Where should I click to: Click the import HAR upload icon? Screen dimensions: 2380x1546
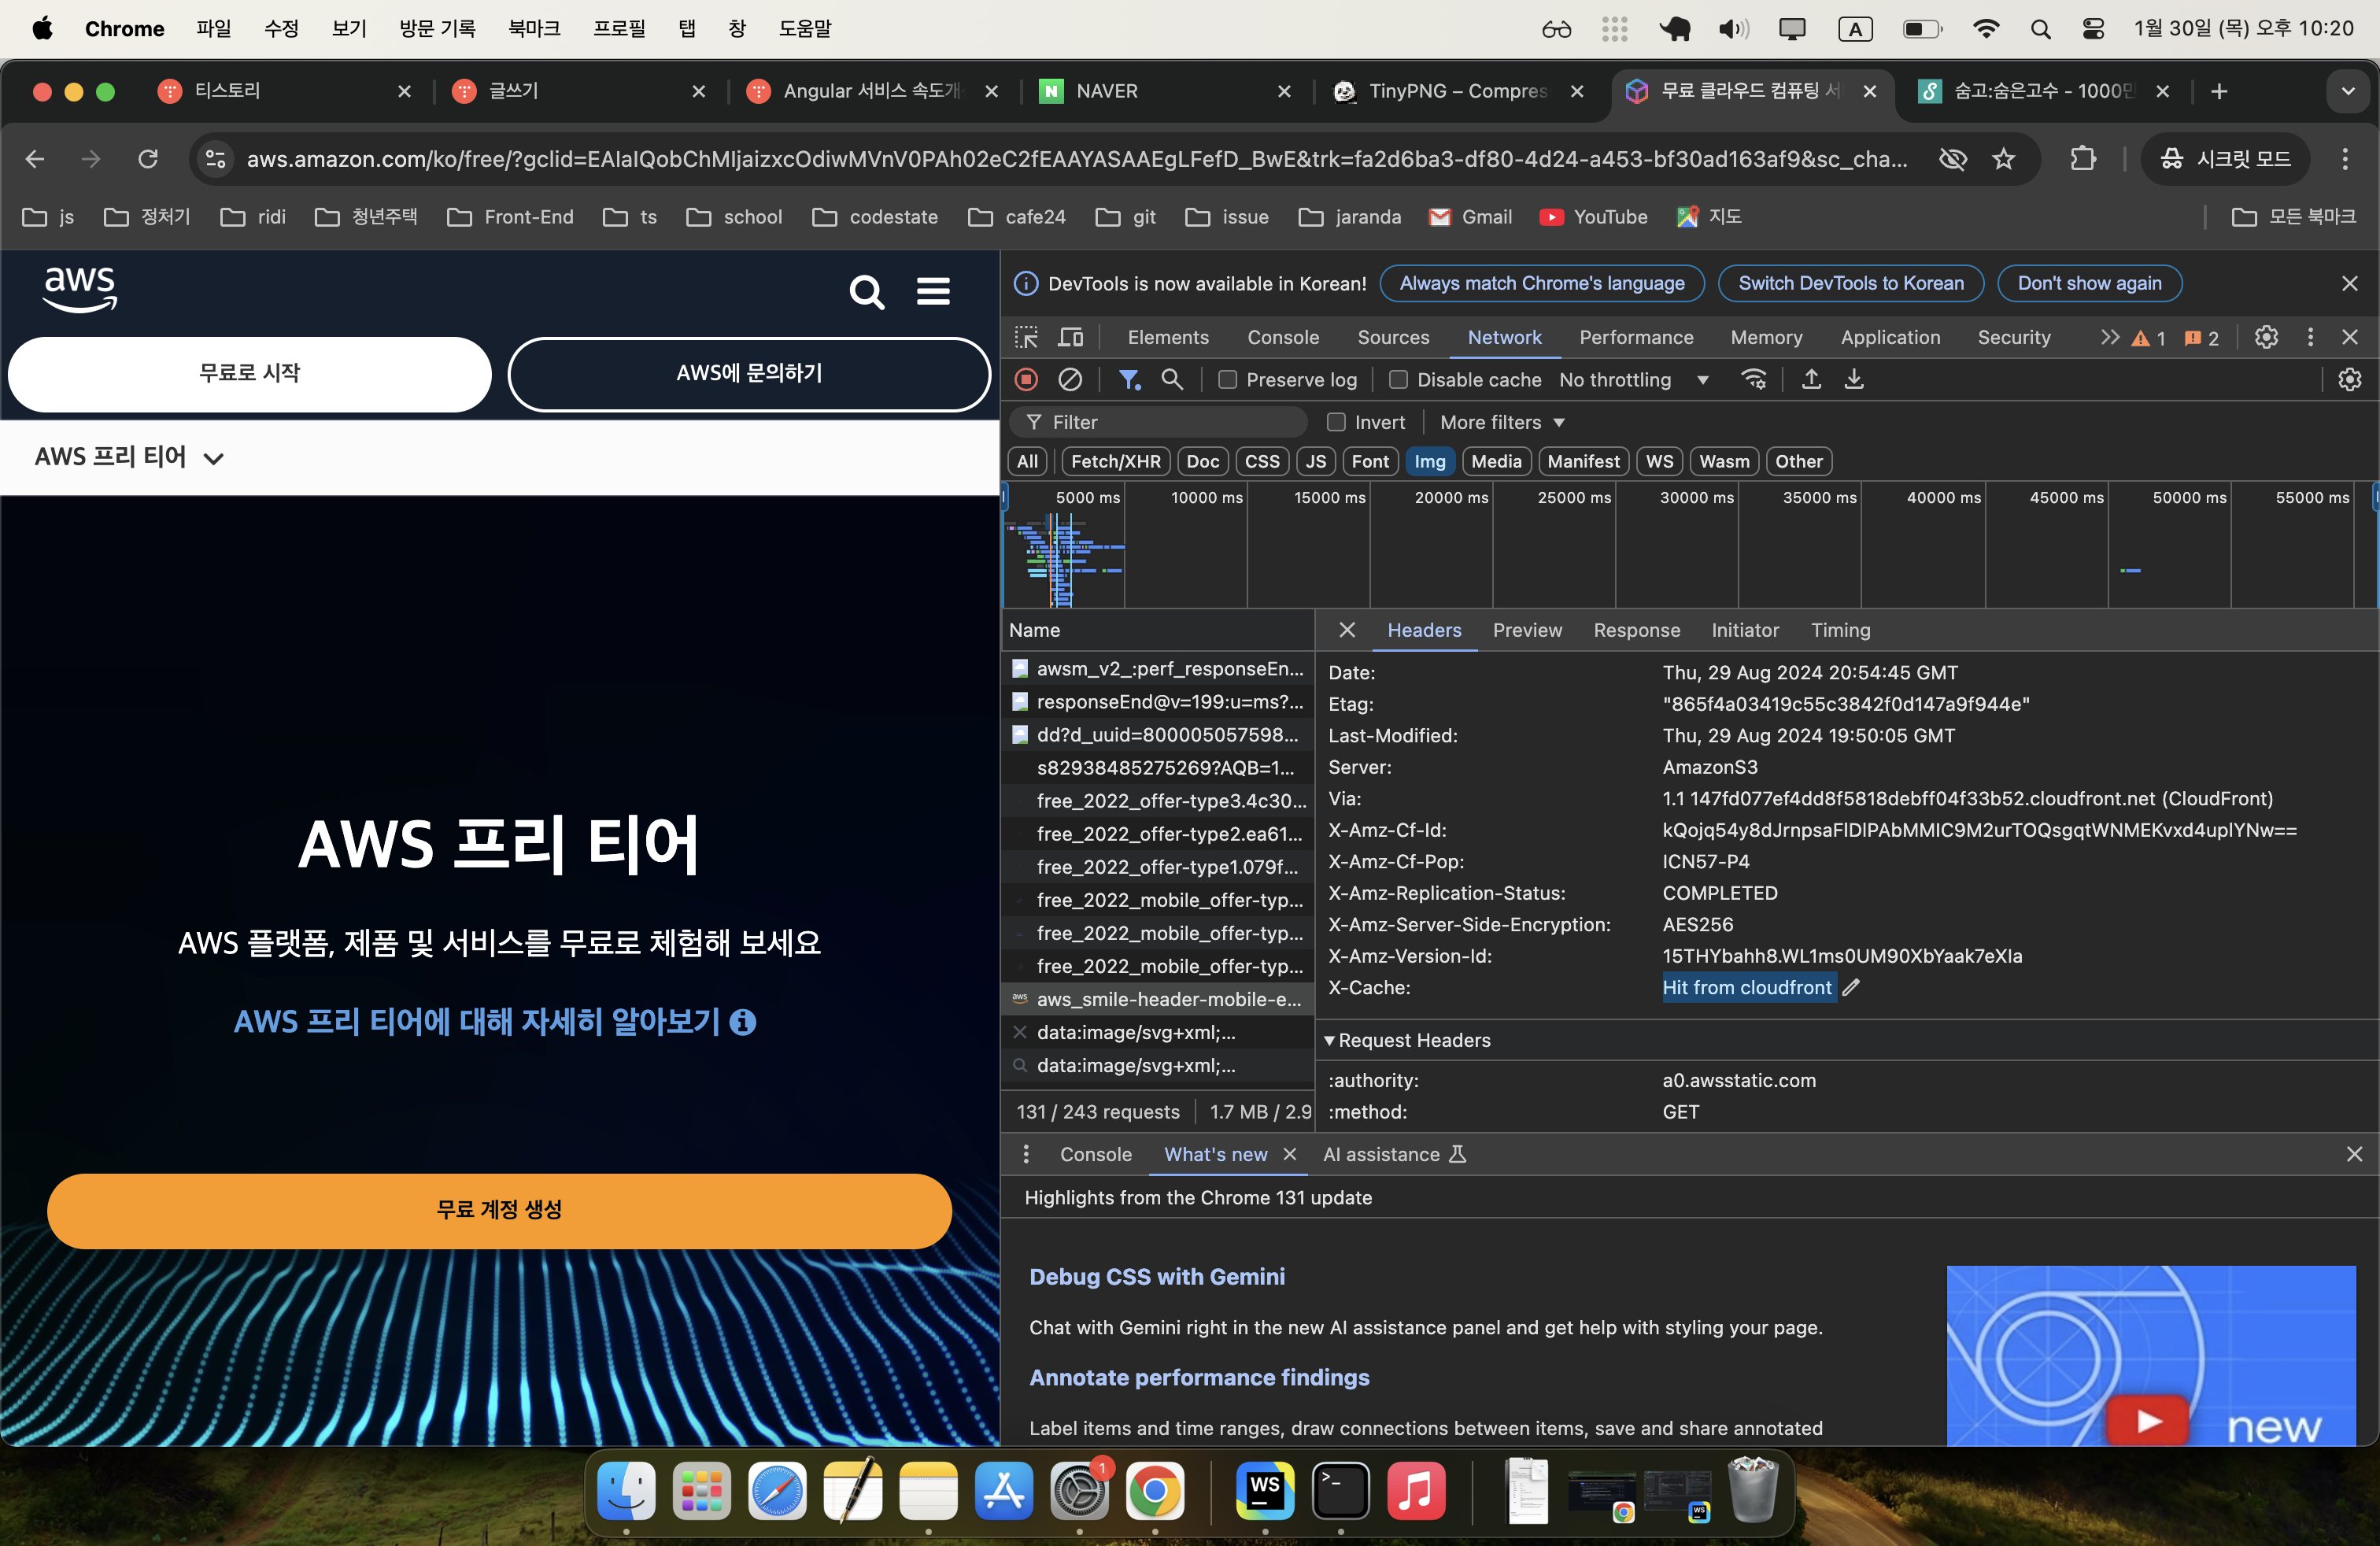click(x=1811, y=380)
